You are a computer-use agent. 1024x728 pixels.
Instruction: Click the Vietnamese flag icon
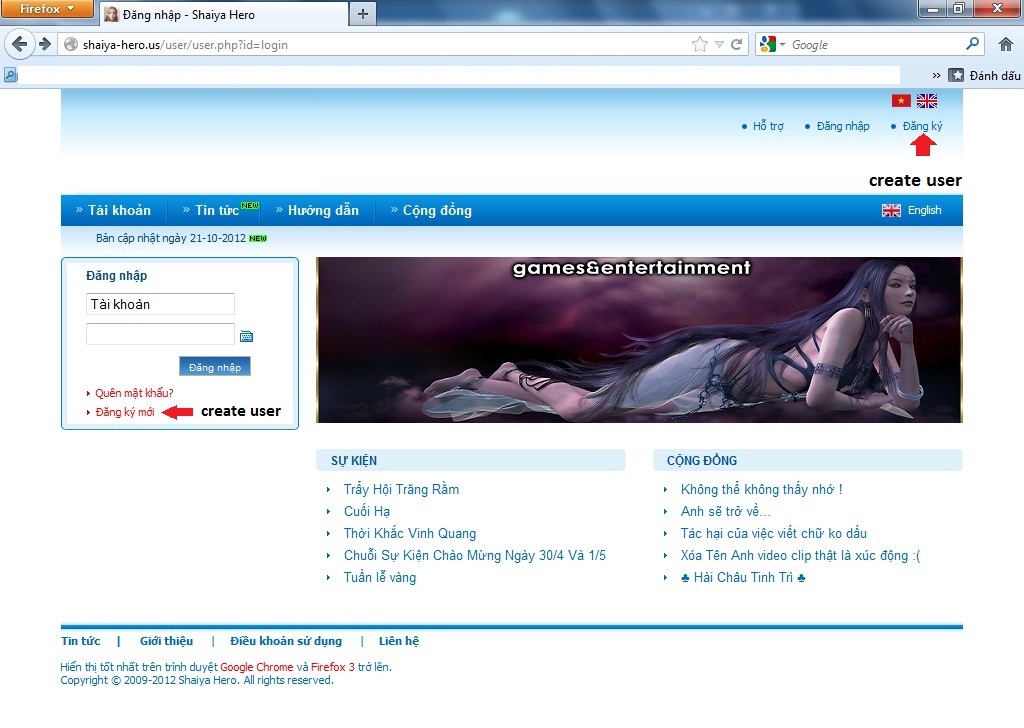(x=901, y=101)
